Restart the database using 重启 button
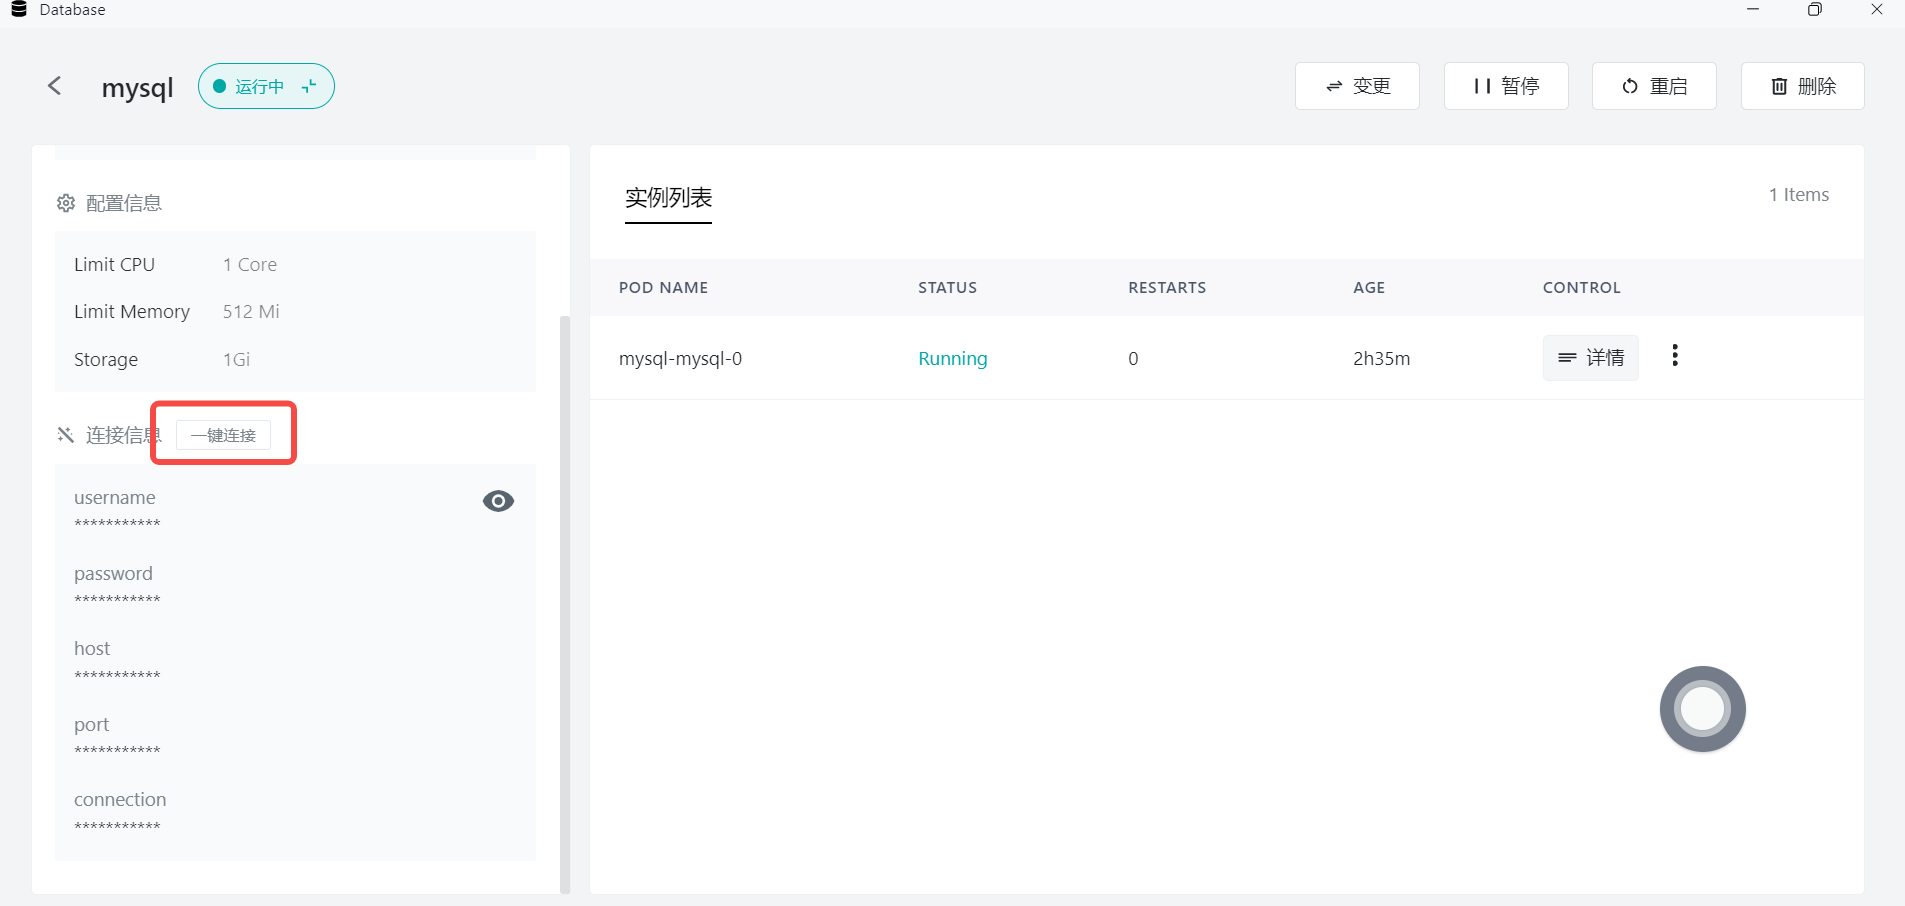Image resolution: width=1905 pixels, height=906 pixels. click(1653, 87)
